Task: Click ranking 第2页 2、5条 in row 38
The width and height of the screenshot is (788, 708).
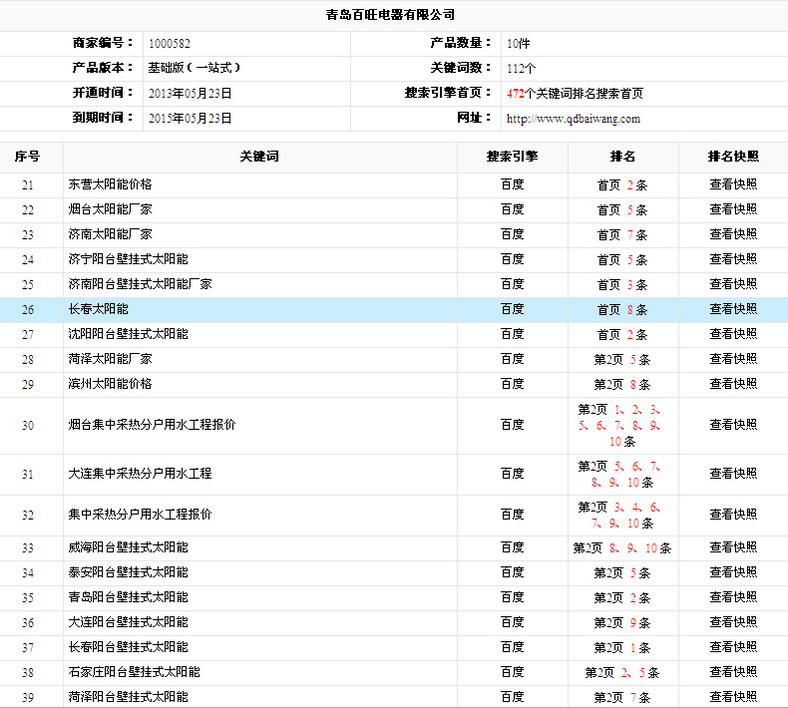Action: (x=622, y=673)
